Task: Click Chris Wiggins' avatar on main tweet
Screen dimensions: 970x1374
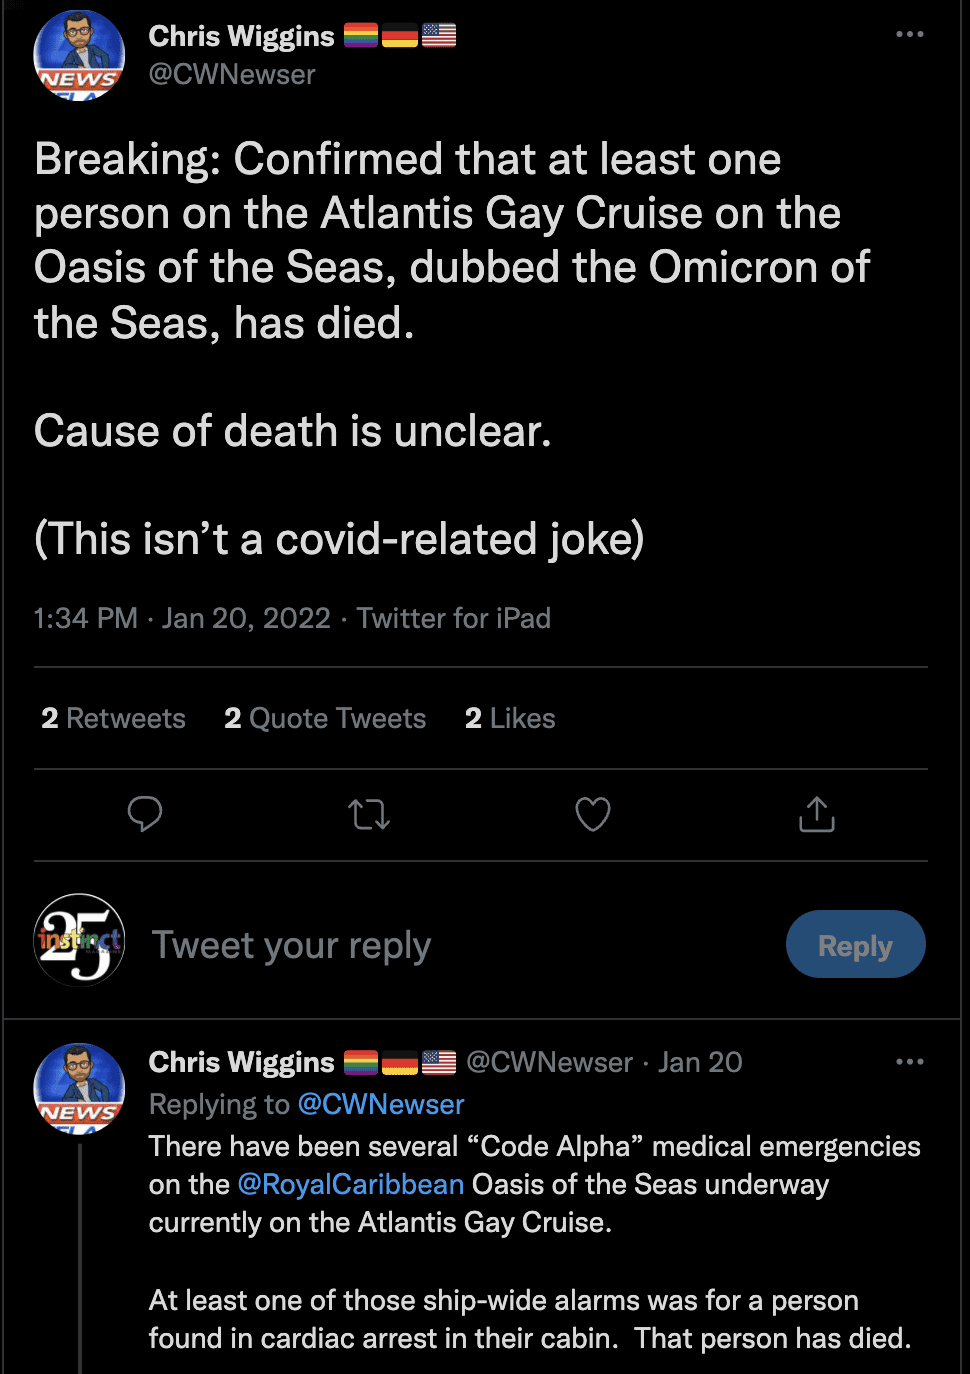Action: [x=79, y=55]
